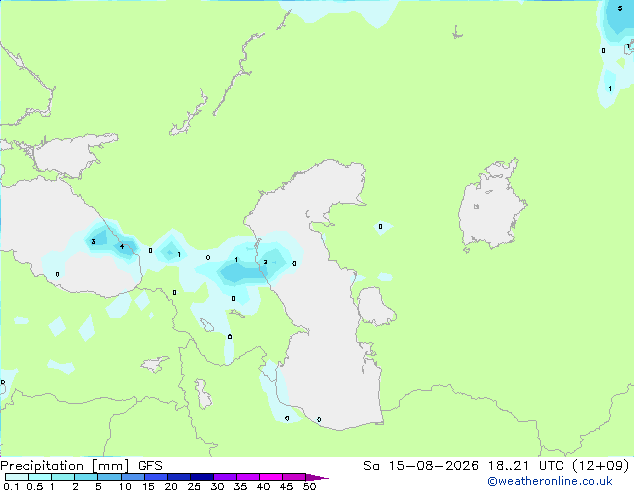Click the 'Precipitation [mm]' title text

(x=65, y=466)
